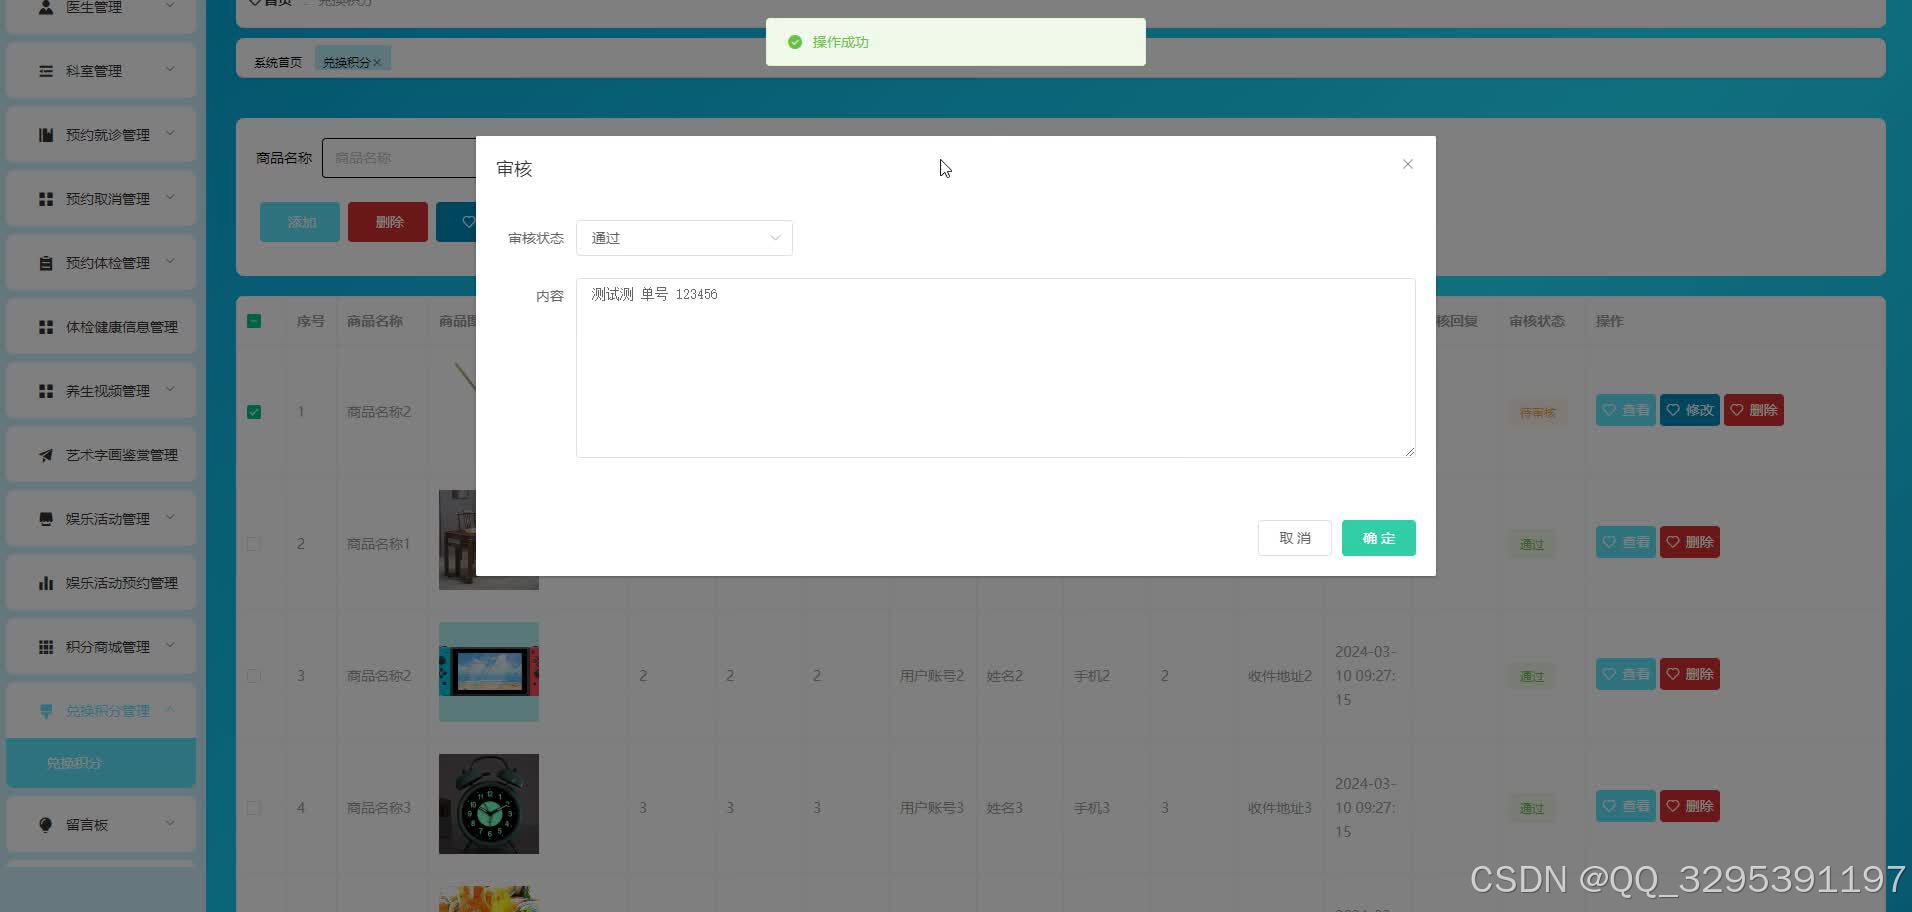Click the 取消 button in the dialog
This screenshot has width=1912, height=912.
coord(1295,538)
